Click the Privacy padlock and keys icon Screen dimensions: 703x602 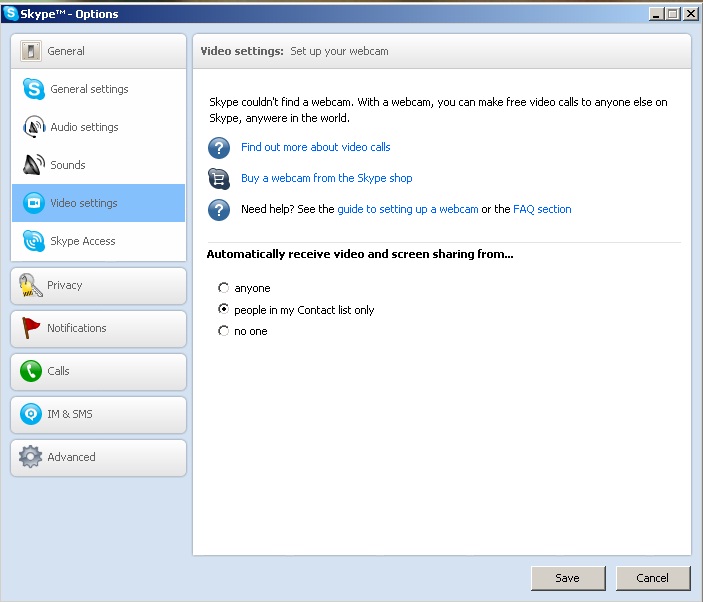(x=30, y=286)
